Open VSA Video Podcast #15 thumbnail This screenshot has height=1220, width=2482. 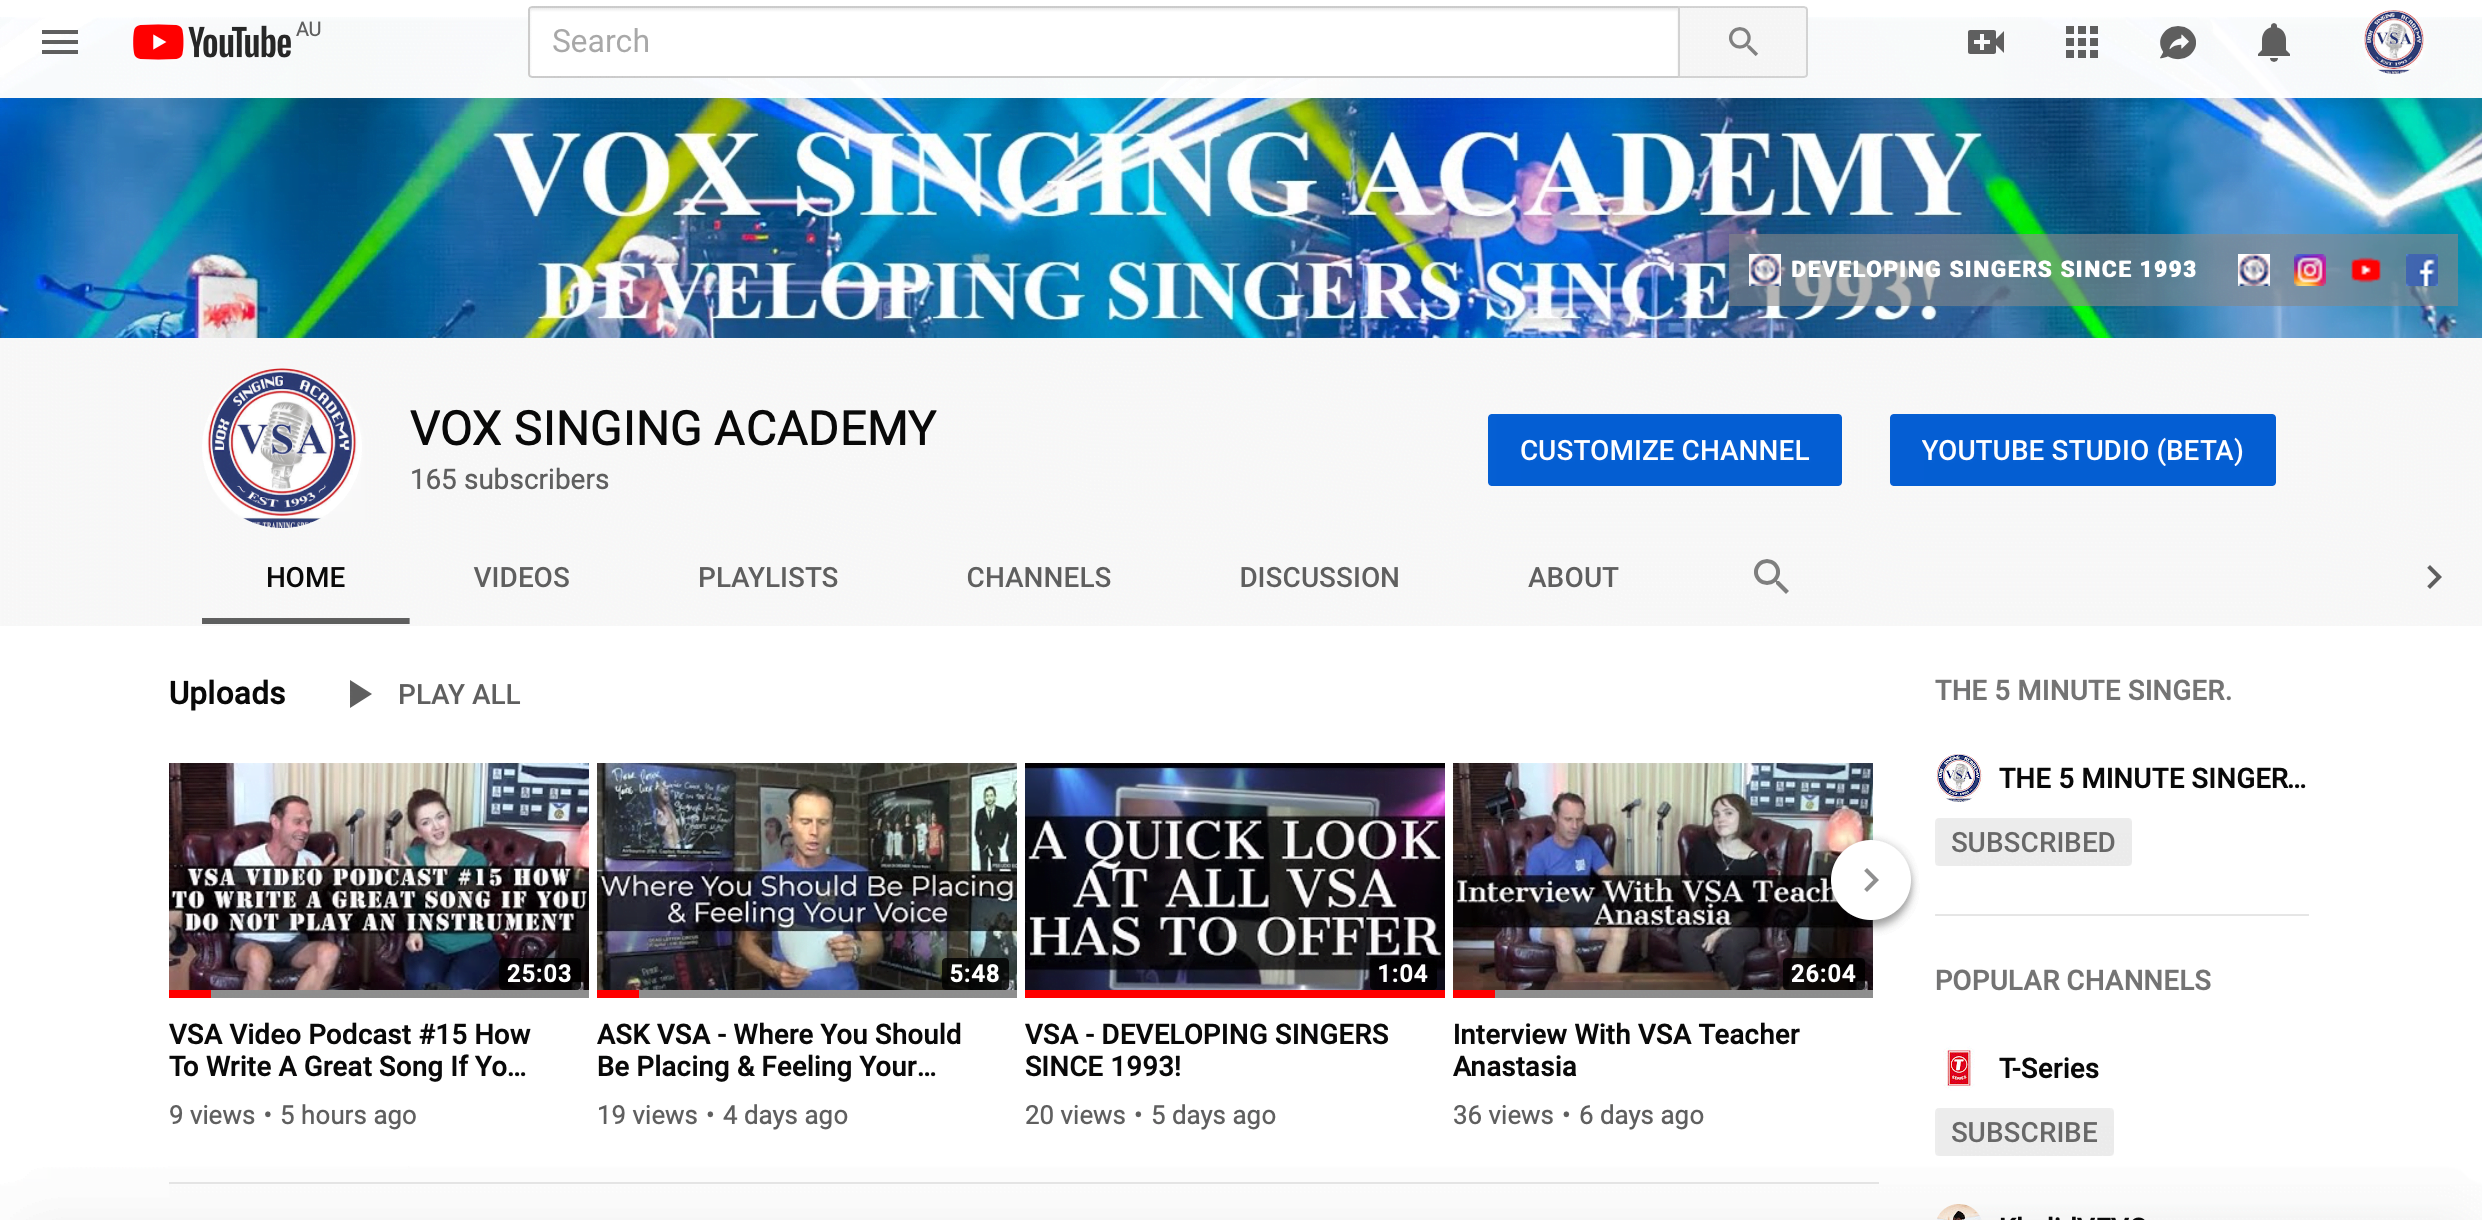pos(378,878)
